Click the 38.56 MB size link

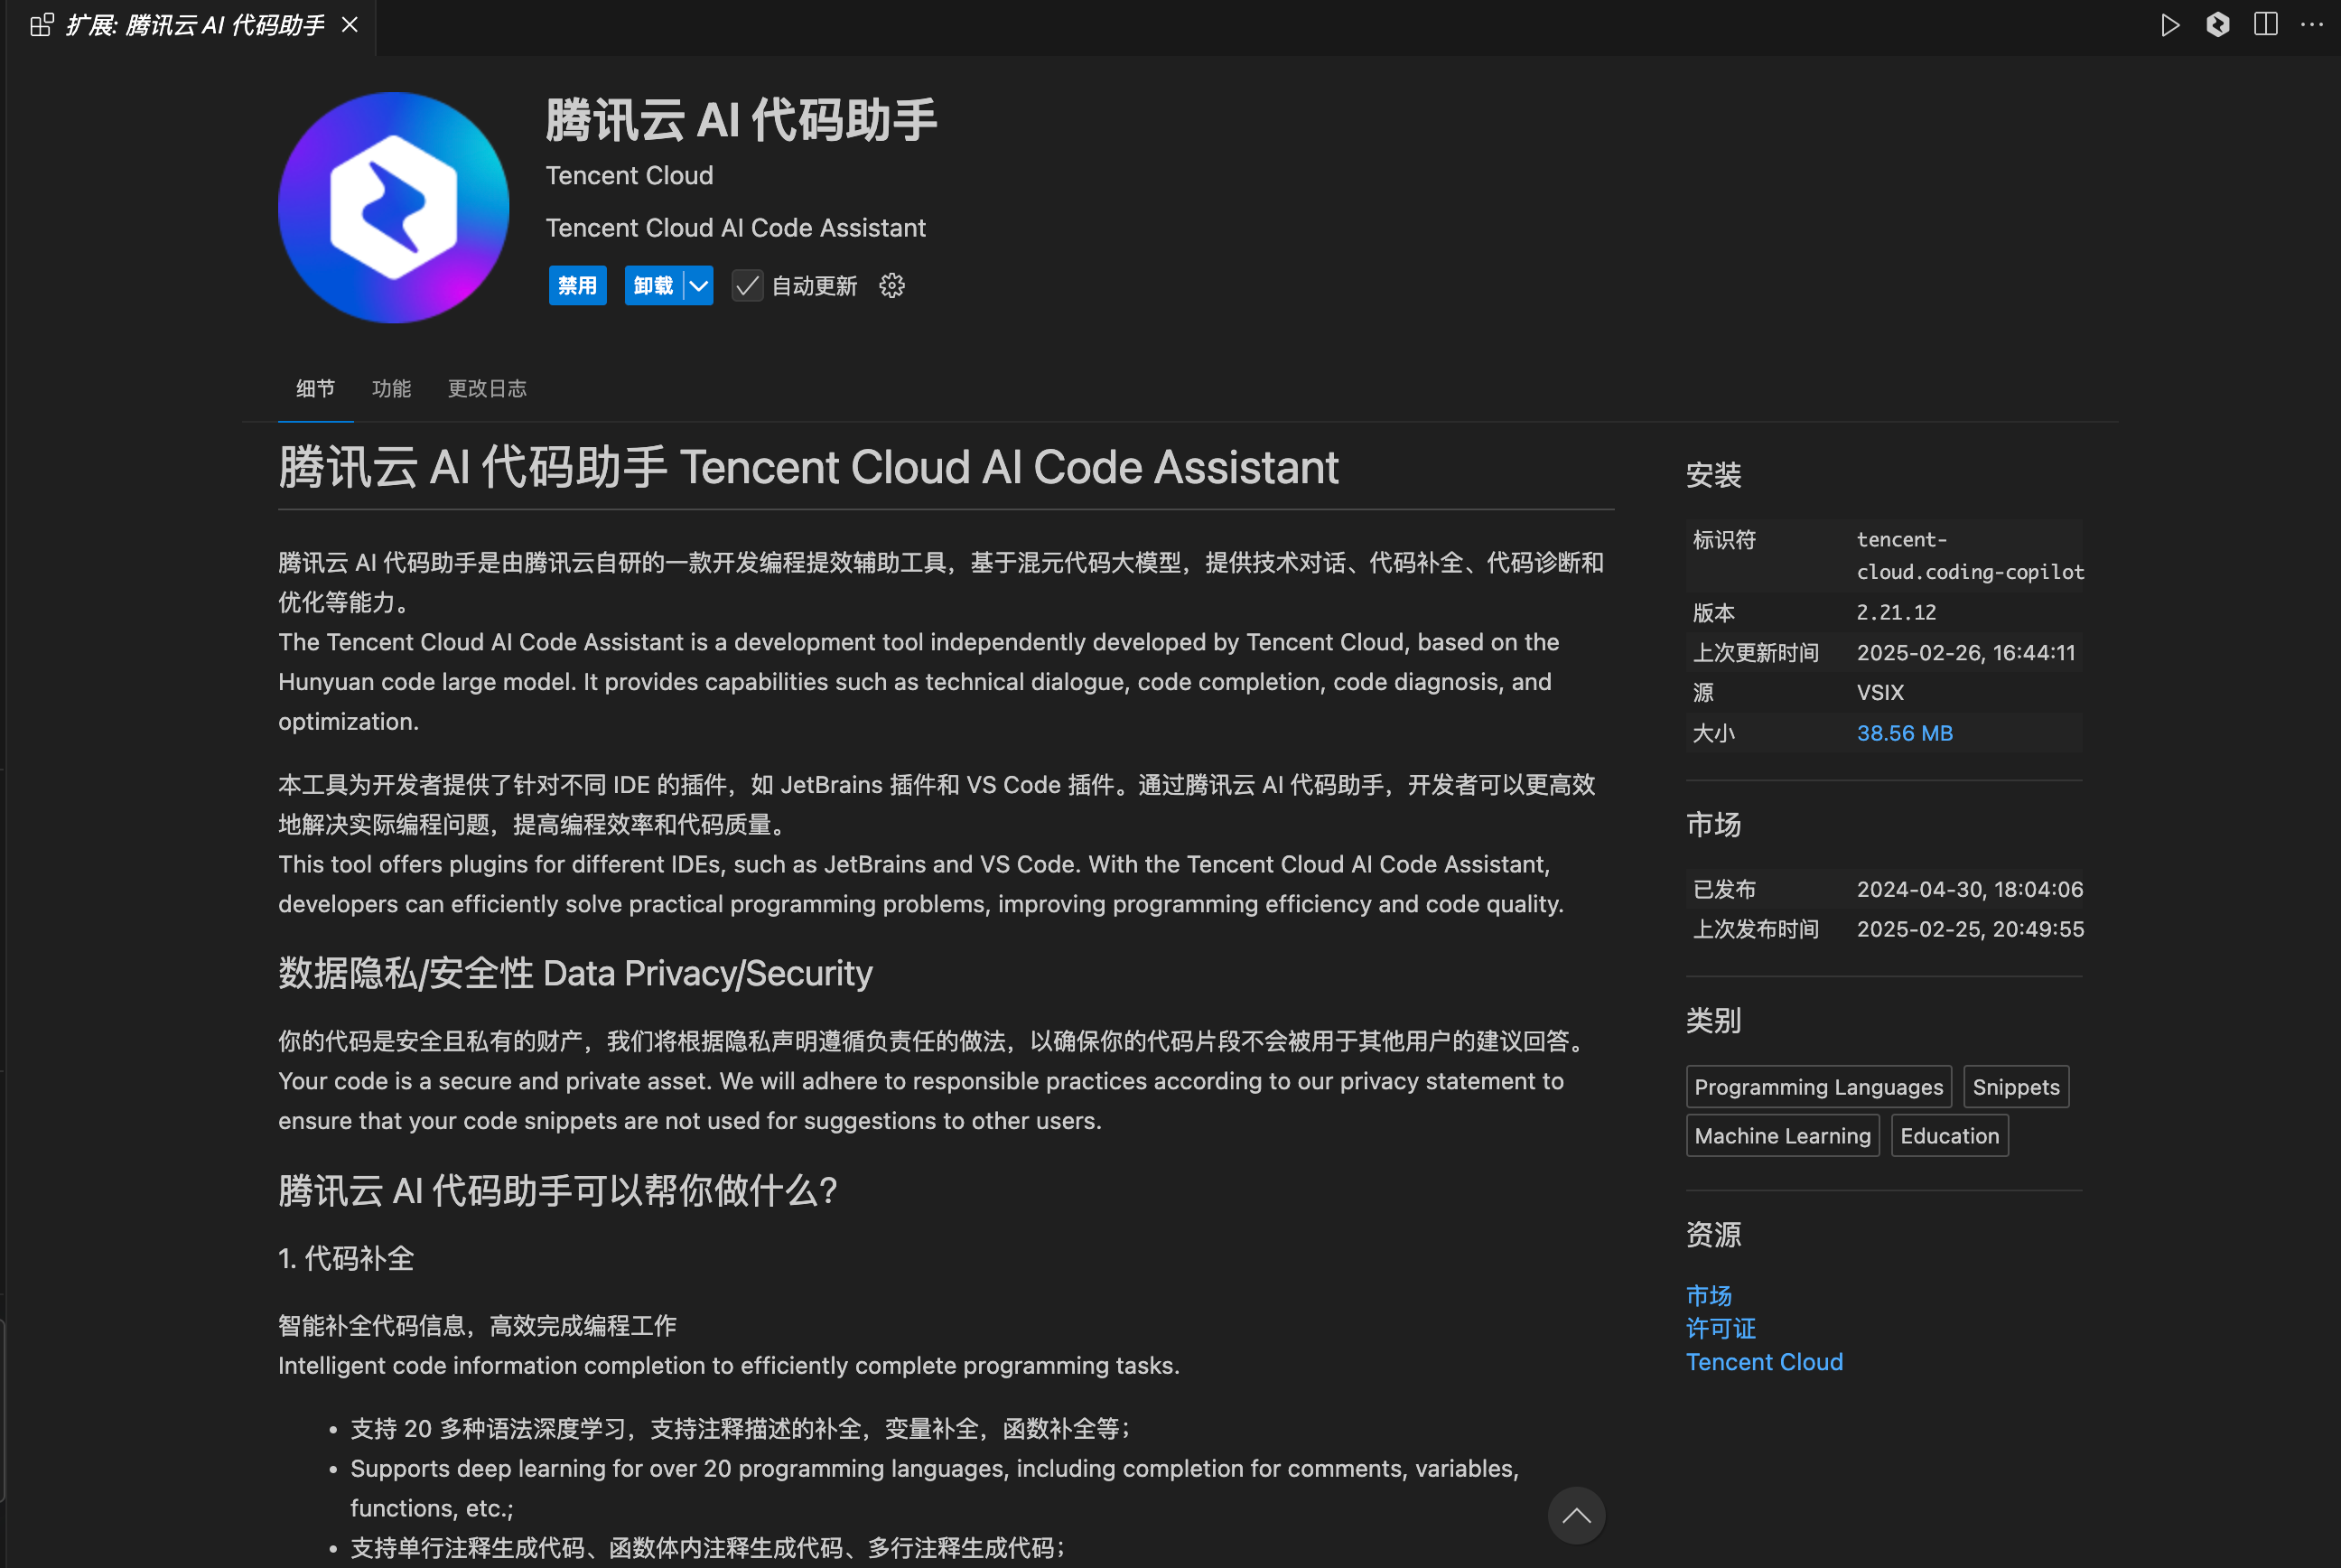click(1904, 733)
